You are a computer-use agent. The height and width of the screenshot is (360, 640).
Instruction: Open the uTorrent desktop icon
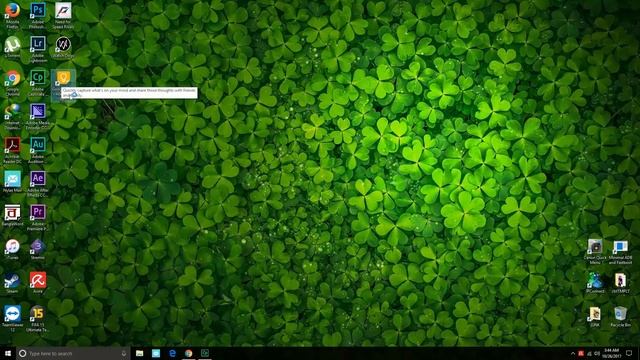(x=12, y=47)
